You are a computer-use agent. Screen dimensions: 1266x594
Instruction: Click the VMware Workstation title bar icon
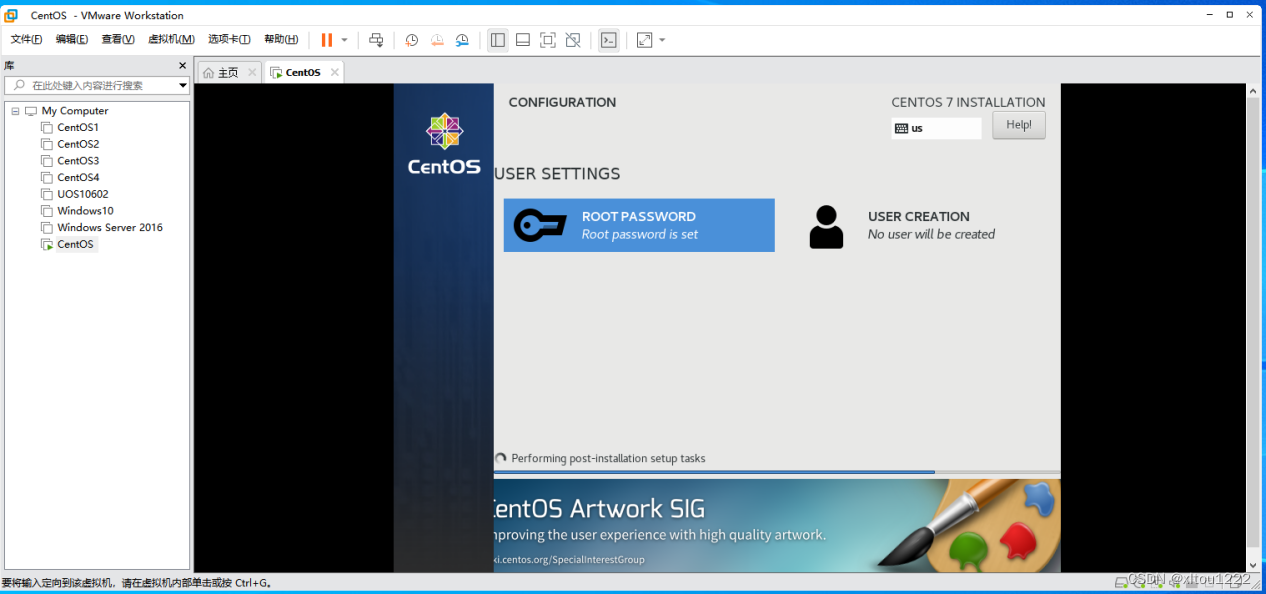pos(11,15)
